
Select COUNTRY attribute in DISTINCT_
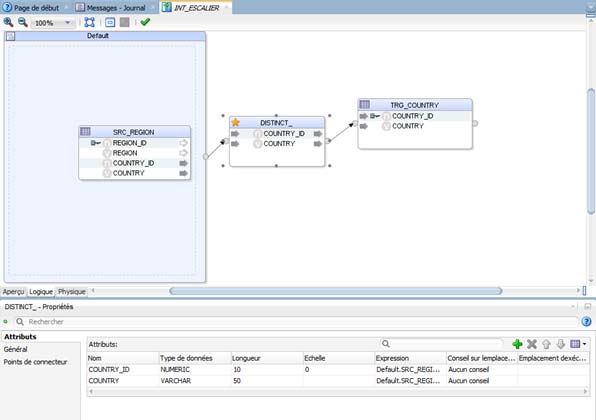[279, 144]
